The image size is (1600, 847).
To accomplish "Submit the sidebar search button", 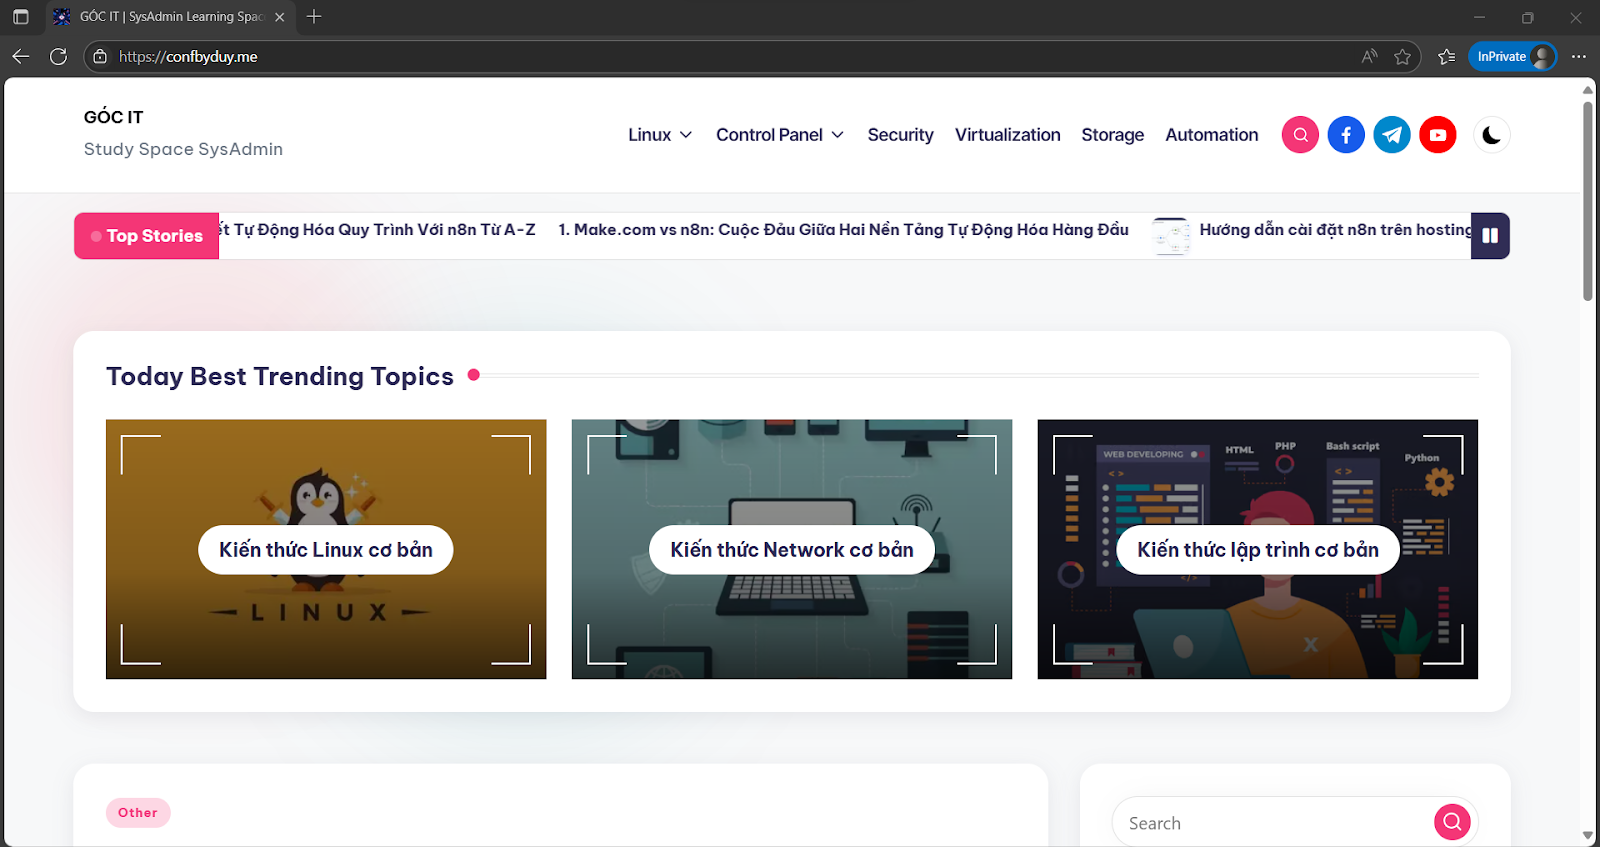I will pos(1452,822).
